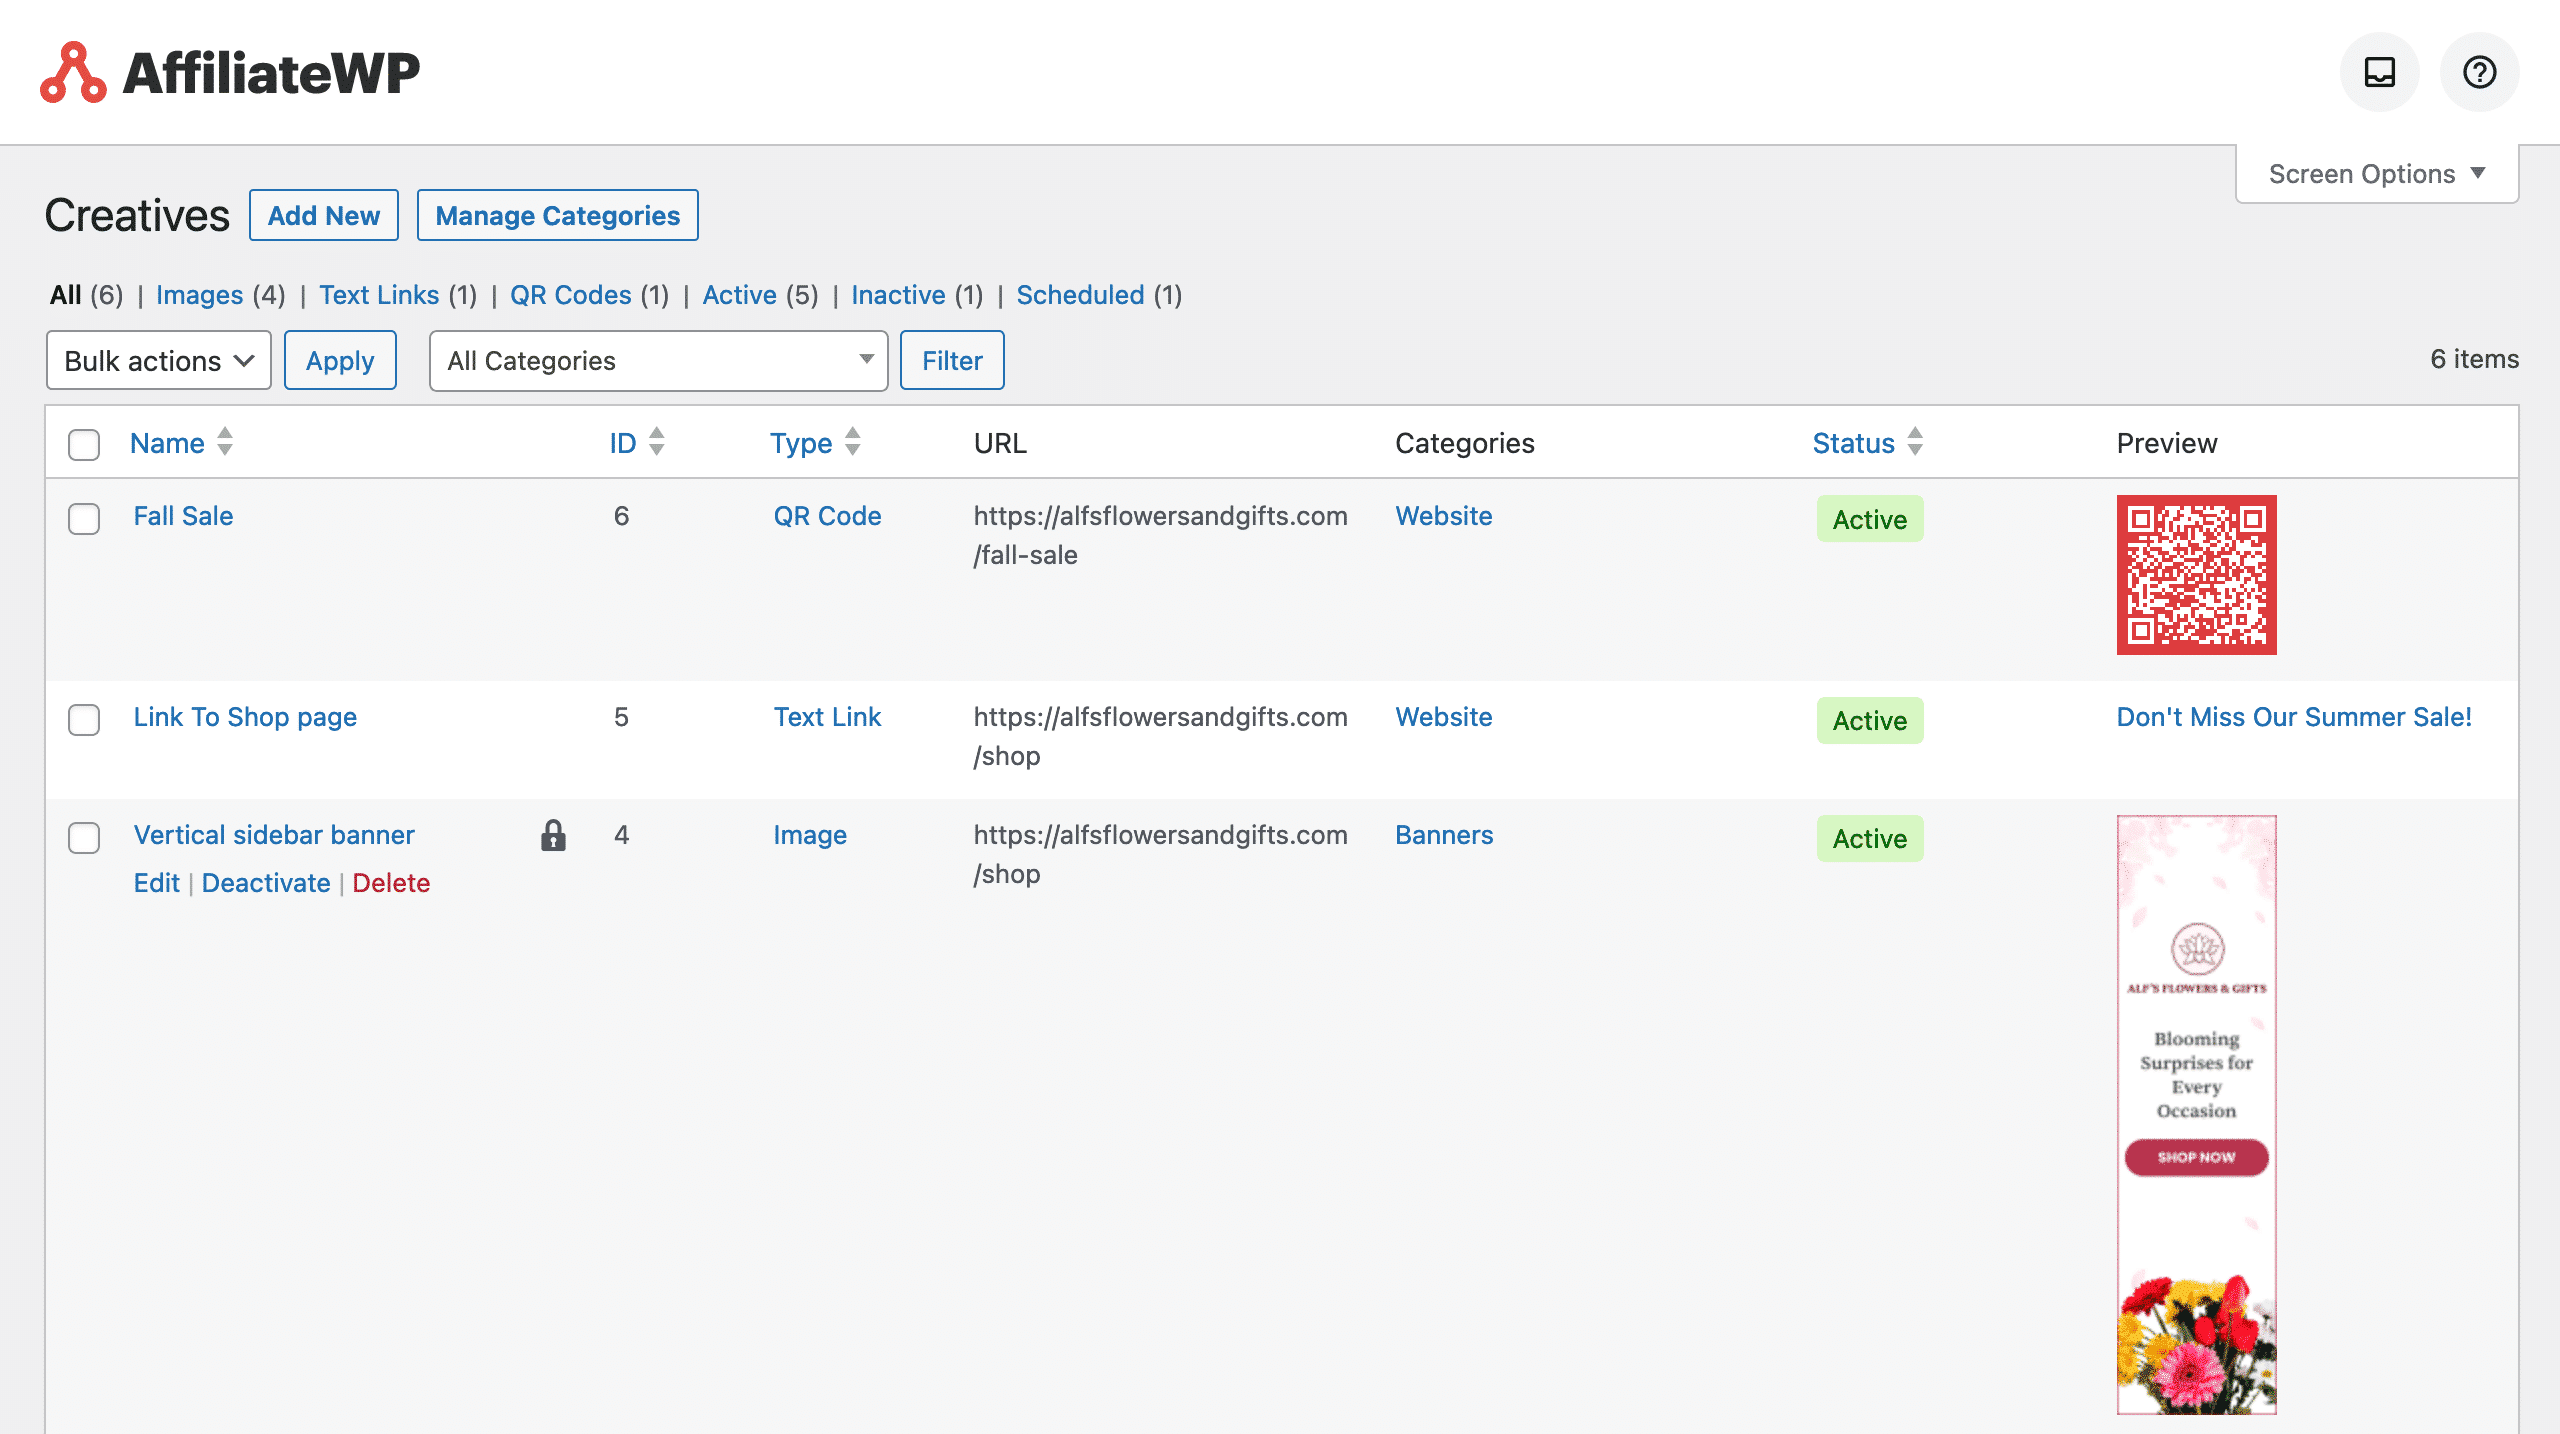Open the notifications inbox icon

2379,72
